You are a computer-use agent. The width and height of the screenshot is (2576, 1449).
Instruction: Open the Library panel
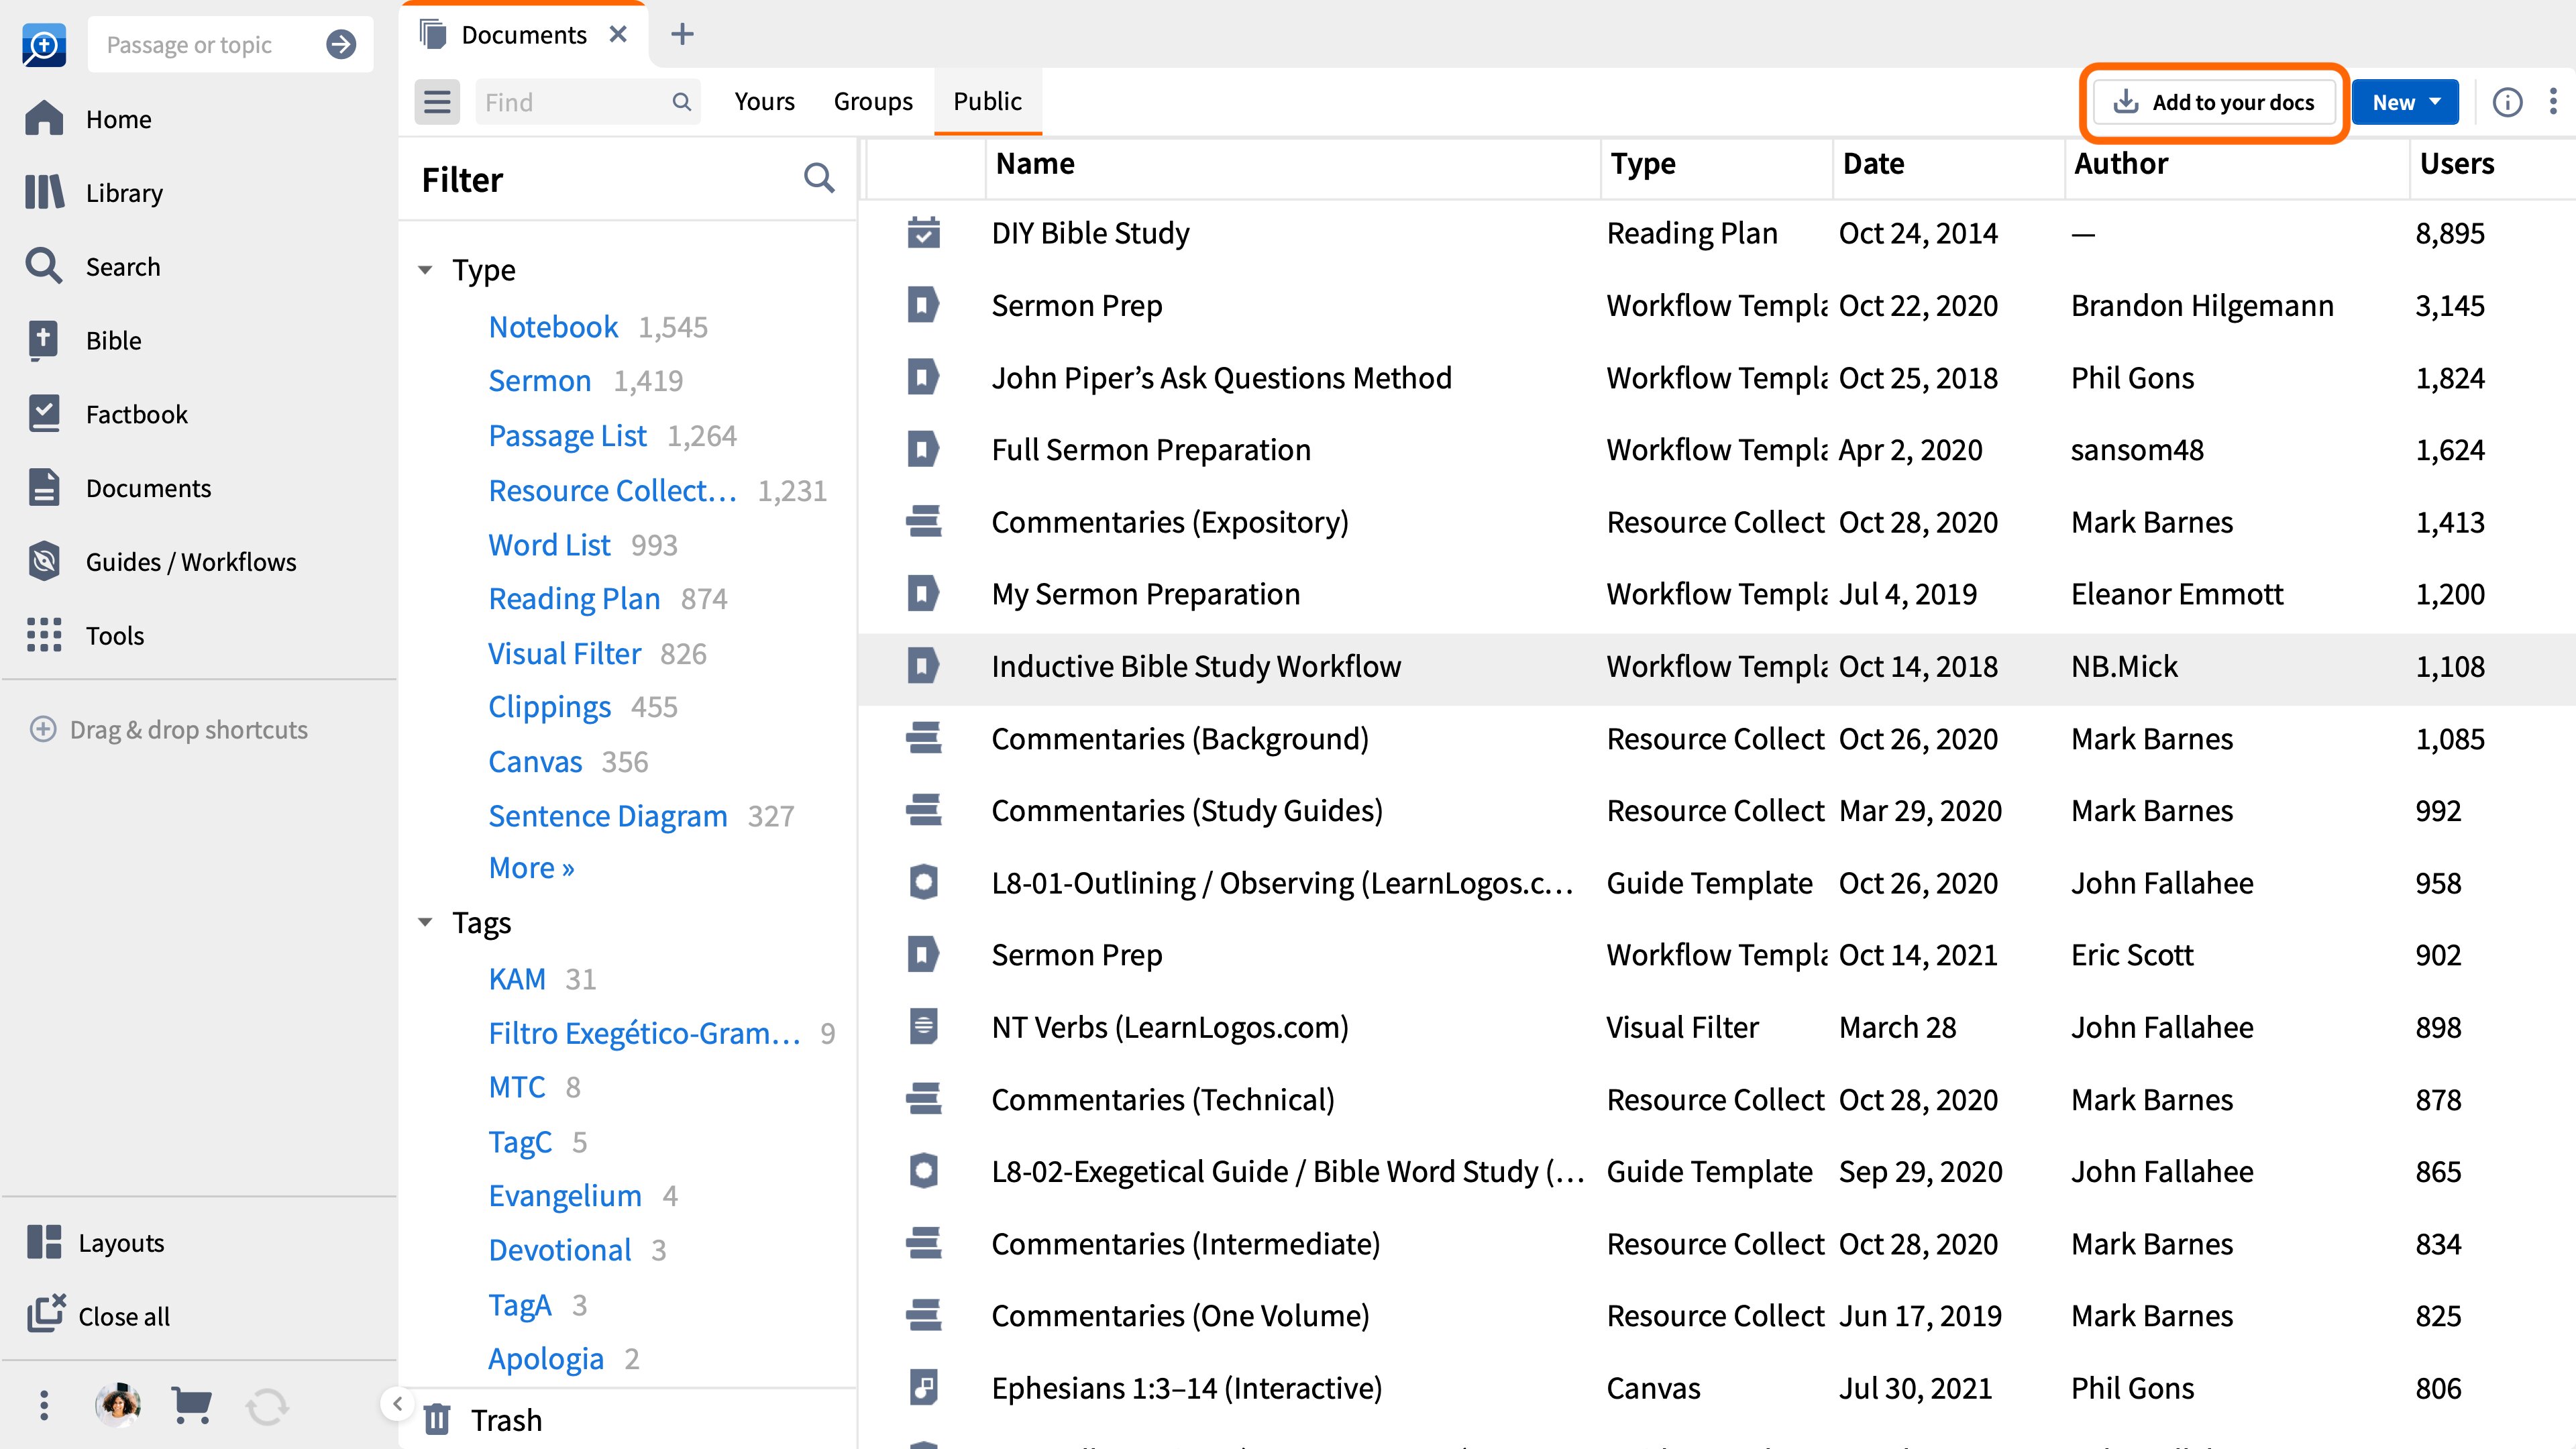click(94, 192)
